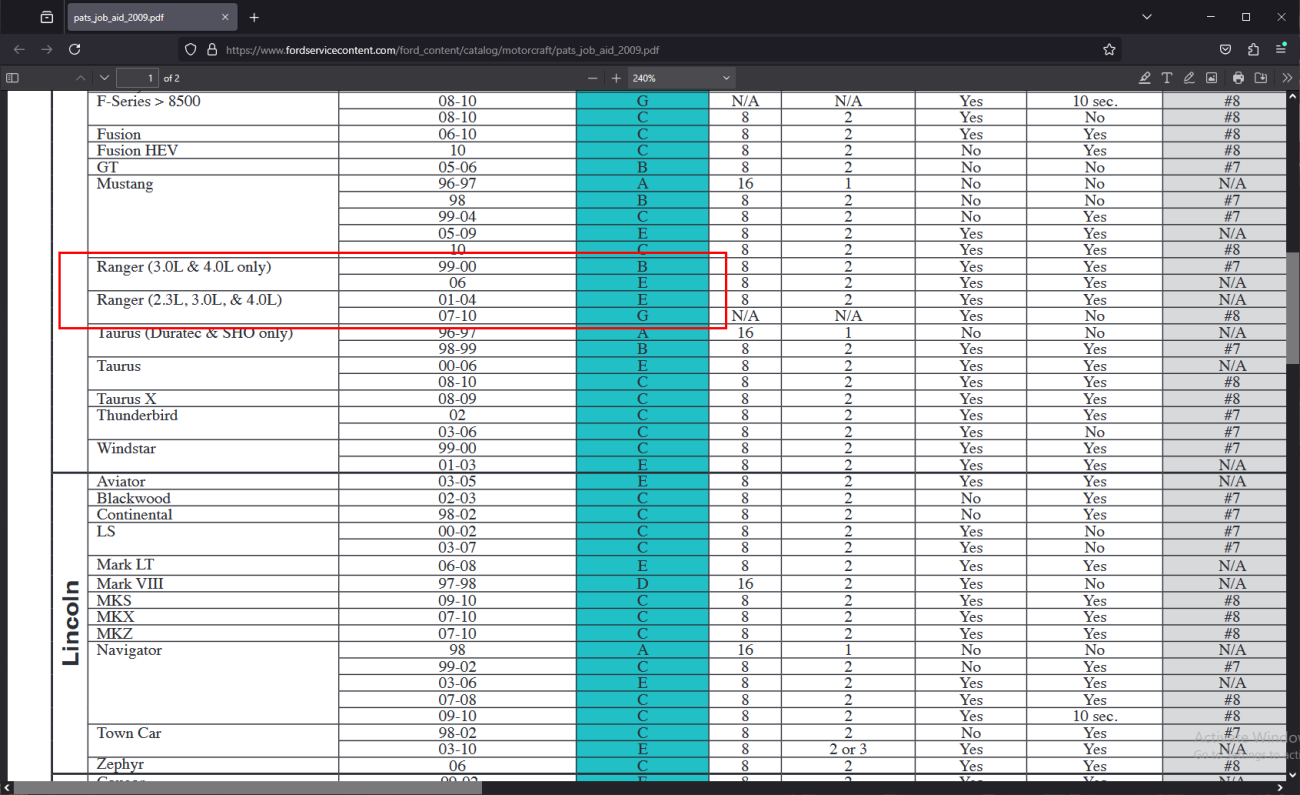
Task: Close the pats_job_aid_2009.pdf tab
Action: click(x=225, y=17)
